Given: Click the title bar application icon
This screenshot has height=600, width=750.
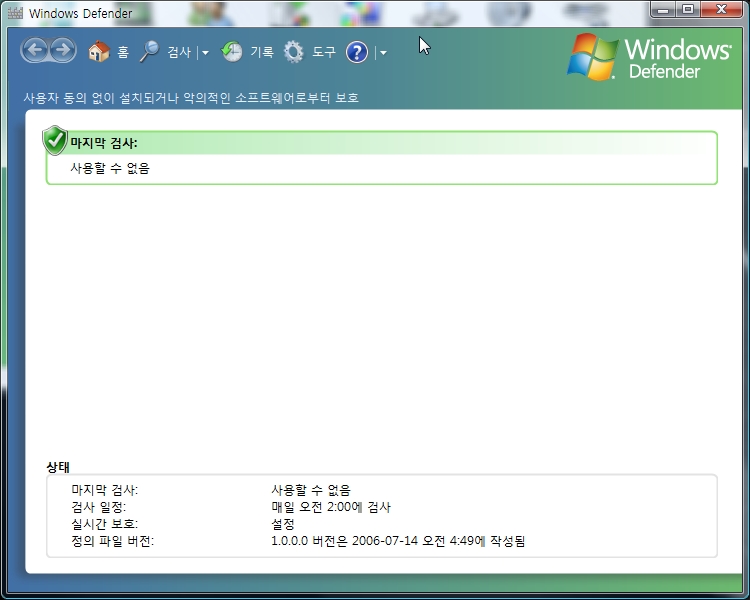Looking at the screenshot, I should coord(15,12).
